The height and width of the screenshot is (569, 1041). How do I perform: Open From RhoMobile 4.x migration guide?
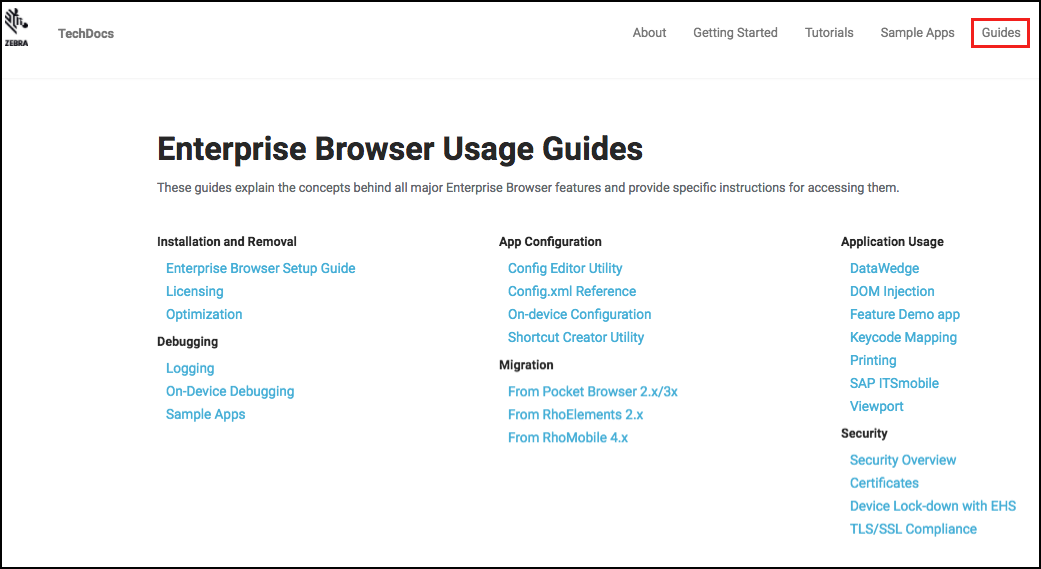coord(568,438)
